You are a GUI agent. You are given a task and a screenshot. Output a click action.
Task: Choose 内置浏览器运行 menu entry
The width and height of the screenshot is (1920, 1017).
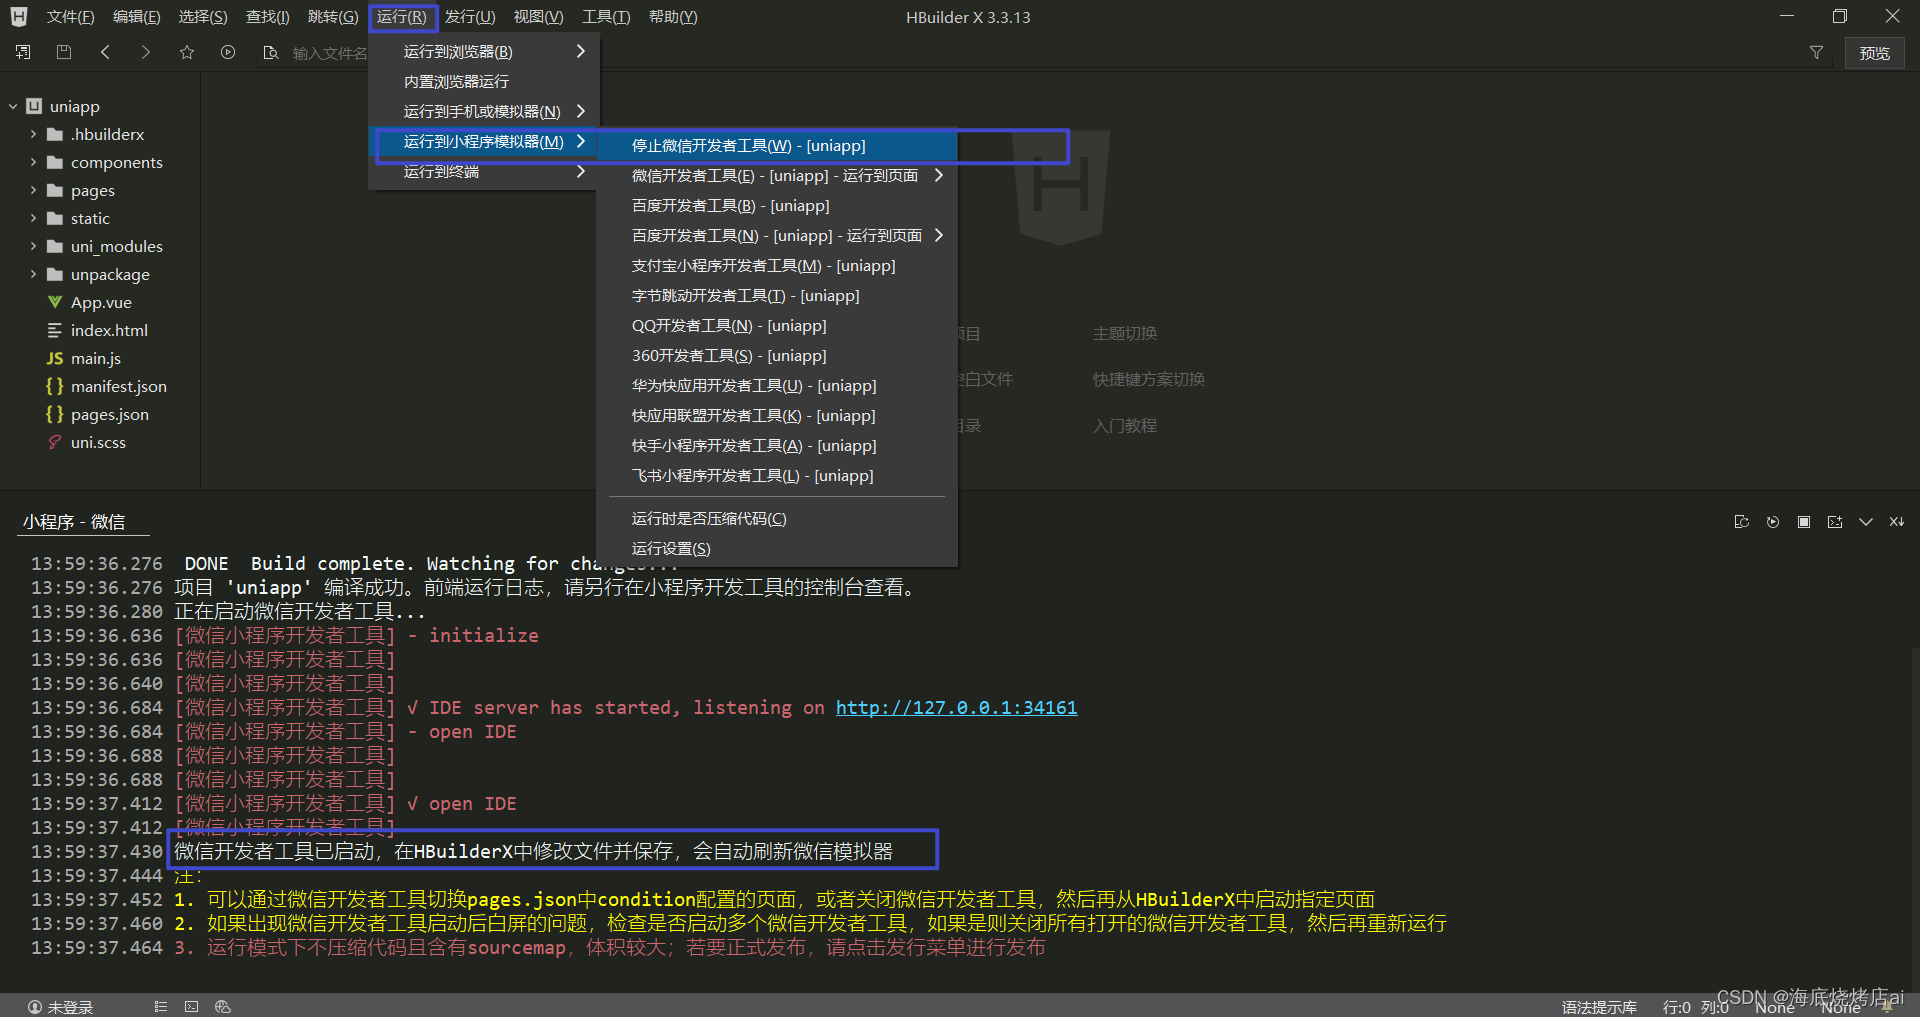coord(485,82)
